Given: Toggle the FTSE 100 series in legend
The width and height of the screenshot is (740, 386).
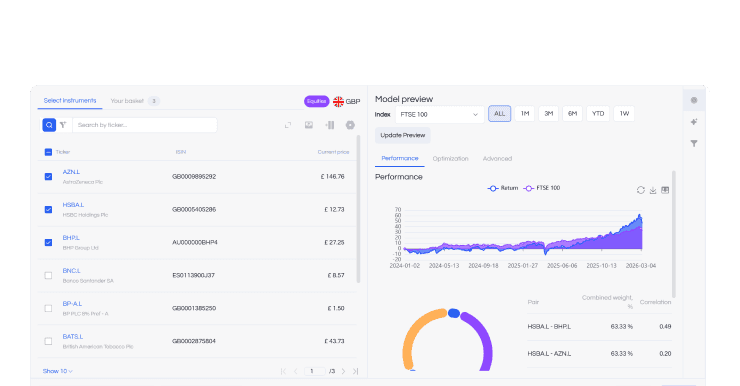Looking at the screenshot, I should coord(542,188).
